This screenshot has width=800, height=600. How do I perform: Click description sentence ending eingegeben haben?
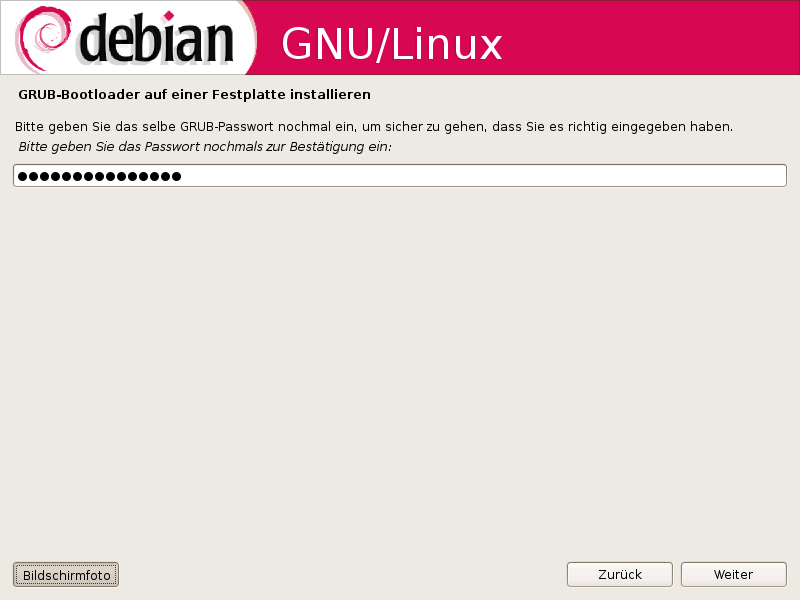(374, 127)
